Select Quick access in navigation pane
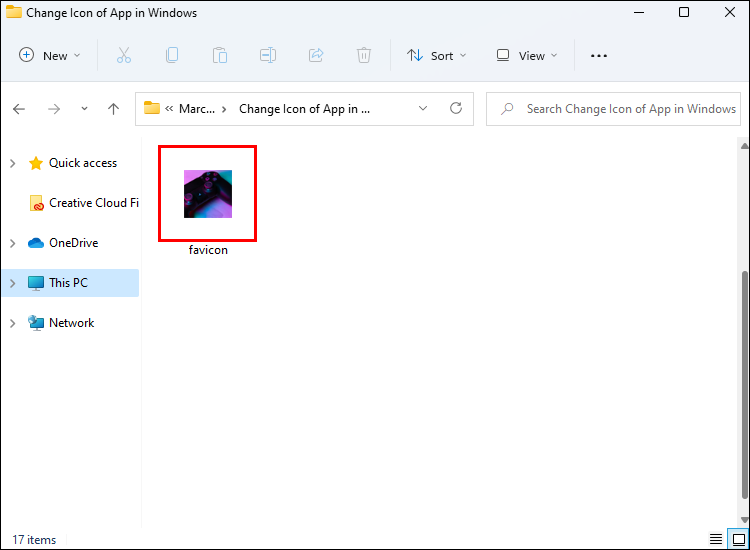This screenshot has width=750, height=550. pyautogui.click(x=83, y=163)
